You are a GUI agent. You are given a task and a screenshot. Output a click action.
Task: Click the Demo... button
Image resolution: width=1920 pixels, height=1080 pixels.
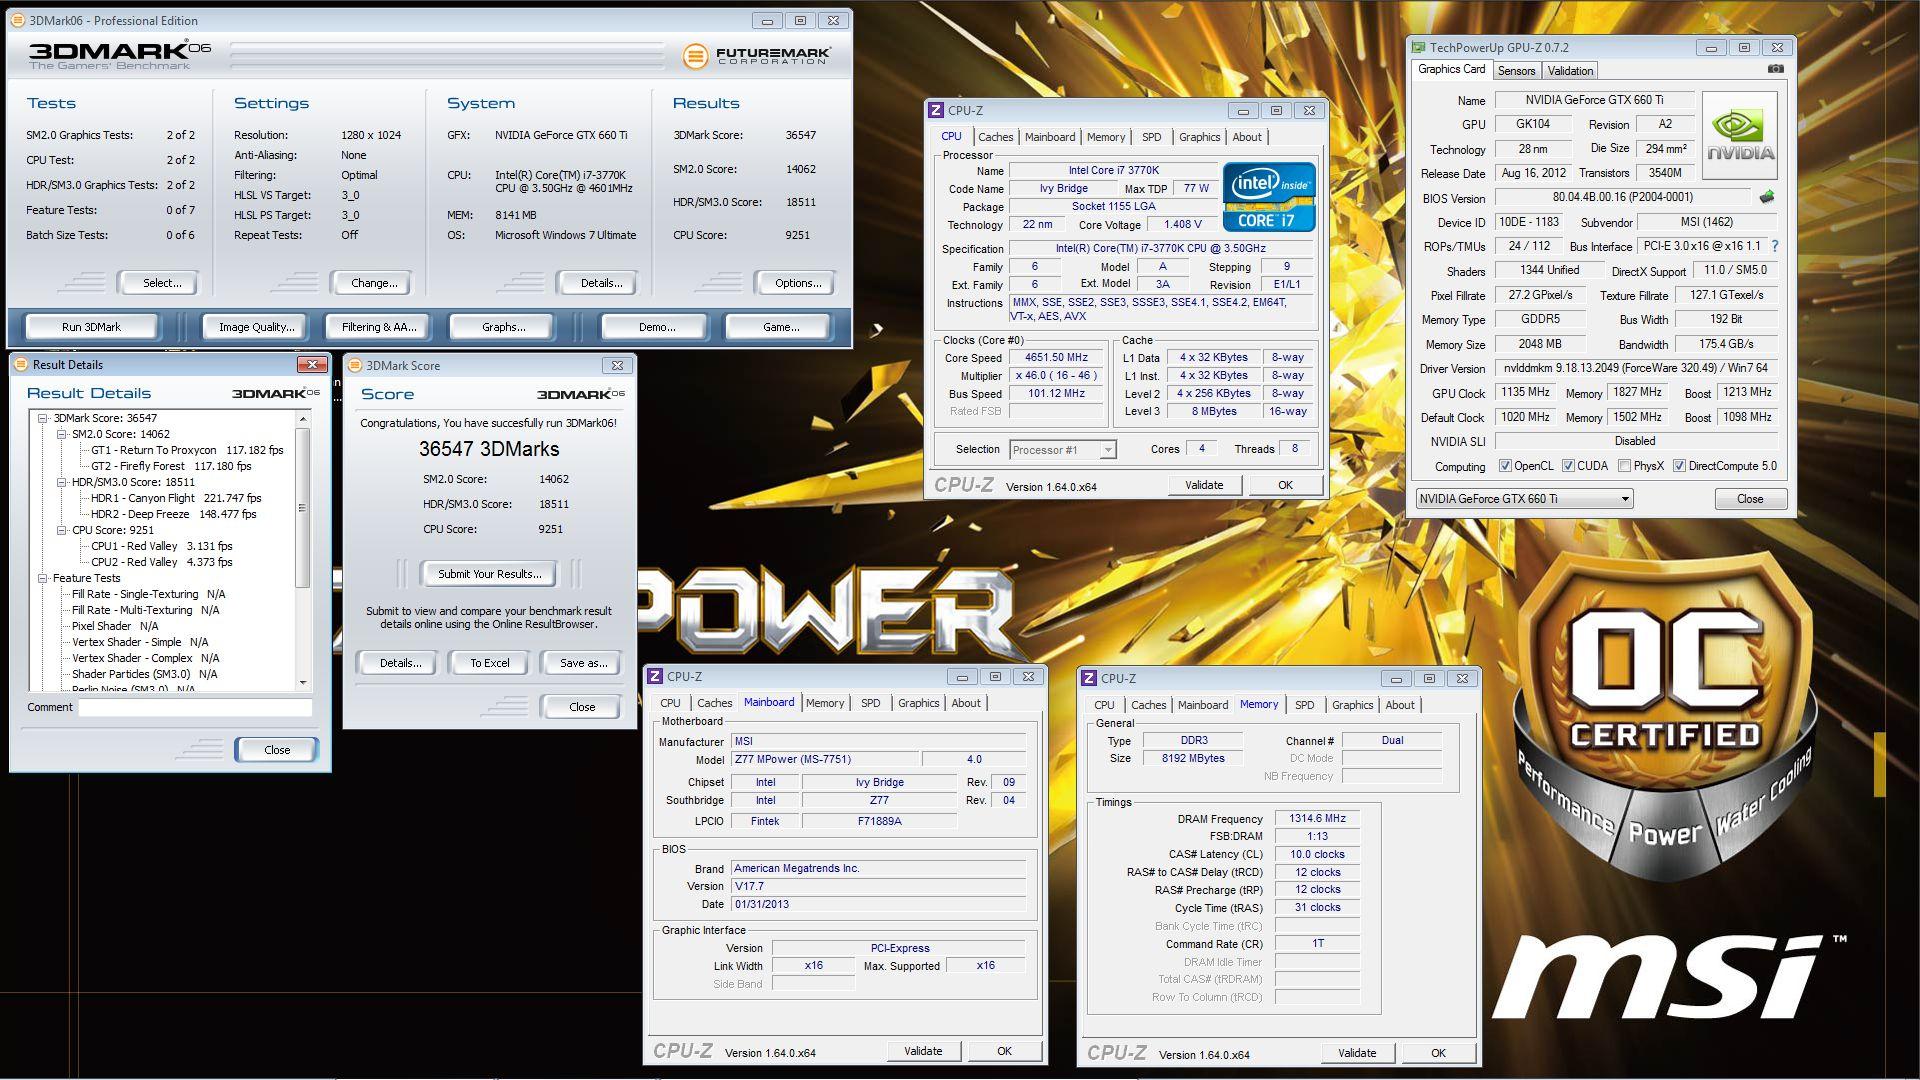pyautogui.click(x=656, y=327)
